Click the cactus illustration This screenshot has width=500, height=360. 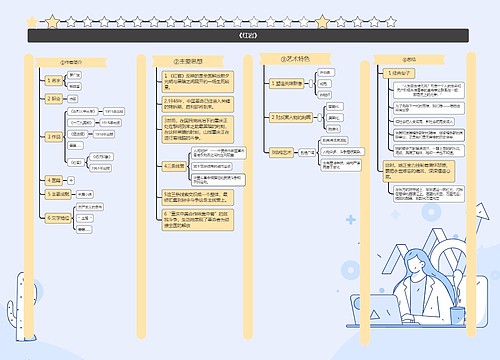pyautogui.click(x=21, y=307)
